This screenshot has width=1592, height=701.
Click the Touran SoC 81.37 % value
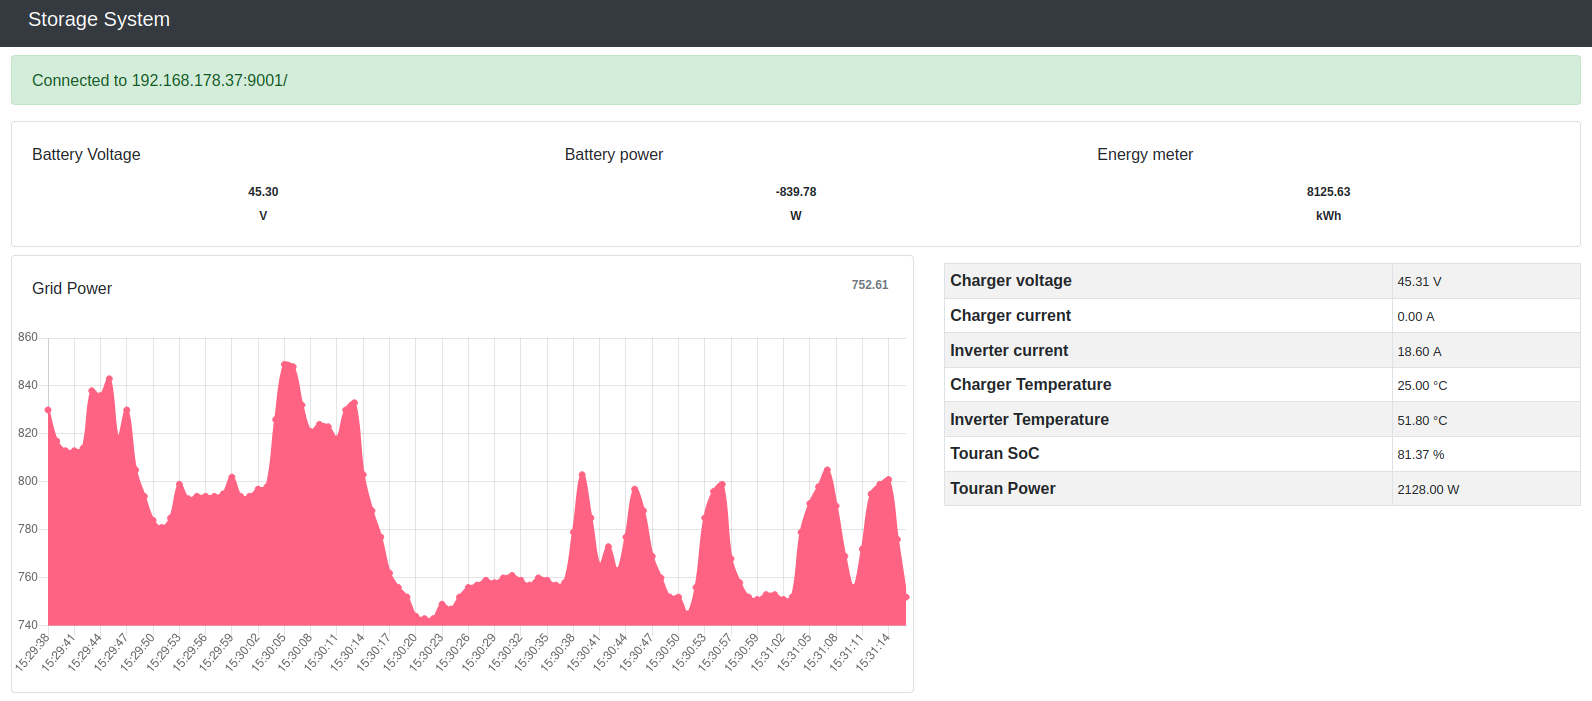[x=1420, y=455]
